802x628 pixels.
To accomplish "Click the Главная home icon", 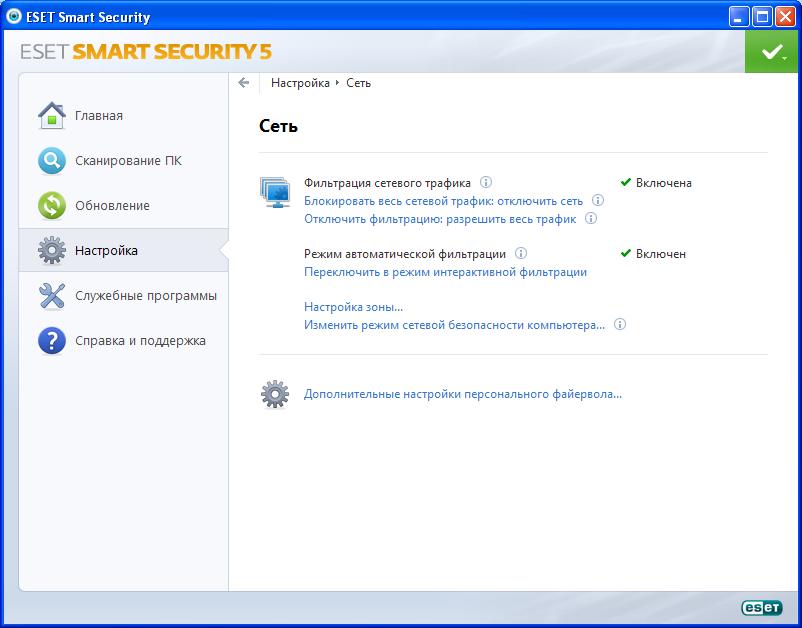I will pyautogui.click(x=52, y=116).
